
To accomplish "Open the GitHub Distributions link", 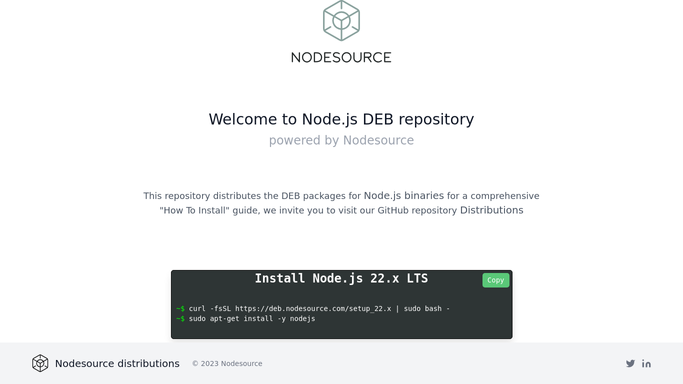I will click(492, 210).
